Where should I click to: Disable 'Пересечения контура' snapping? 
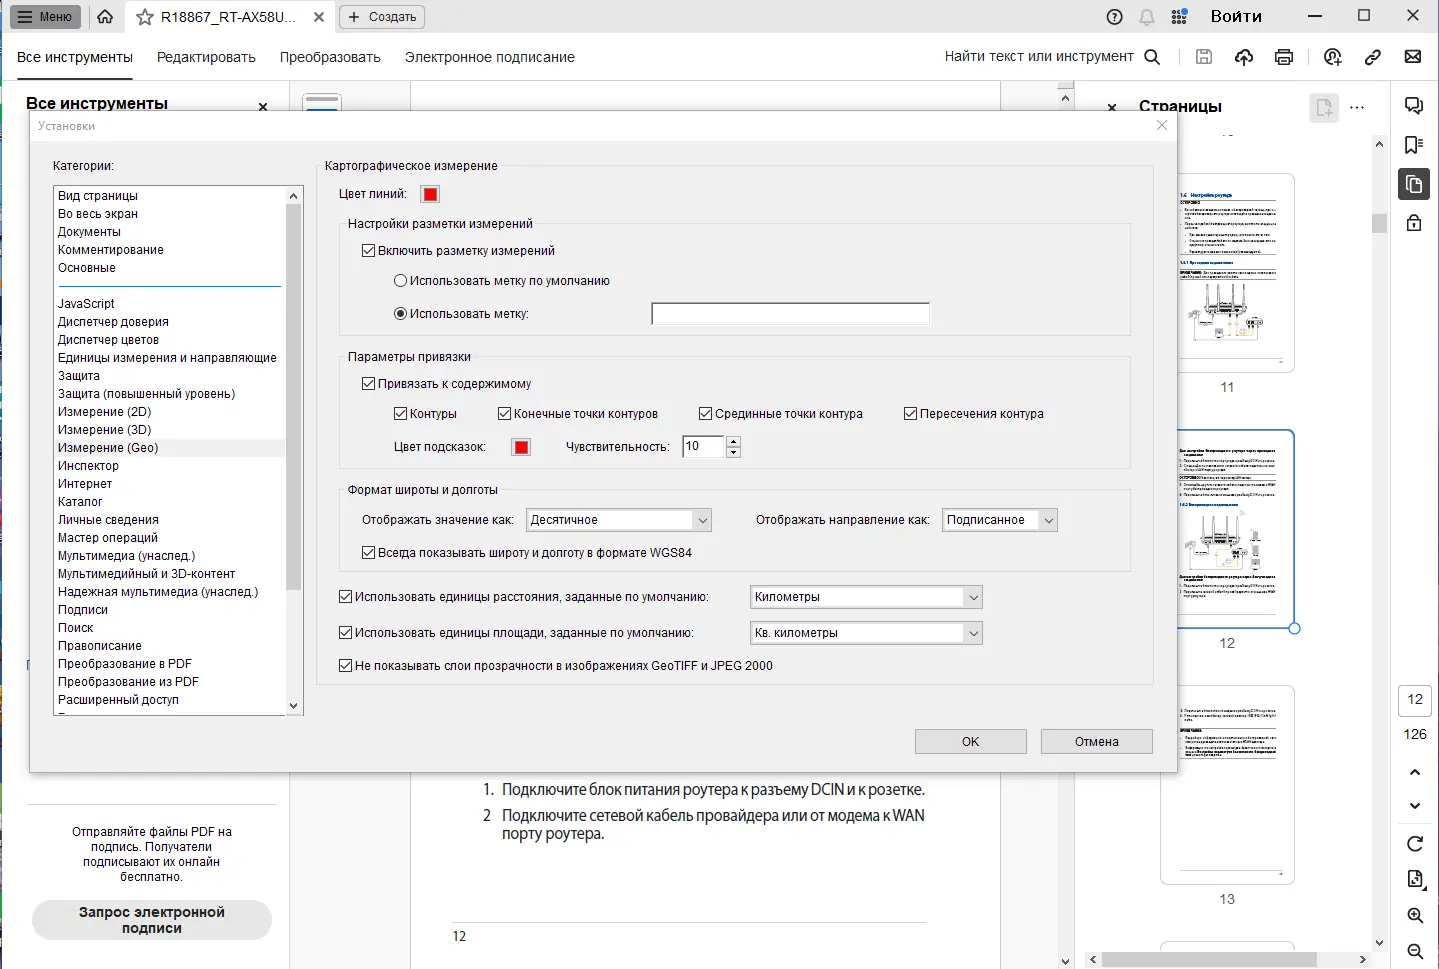[910, 412]
